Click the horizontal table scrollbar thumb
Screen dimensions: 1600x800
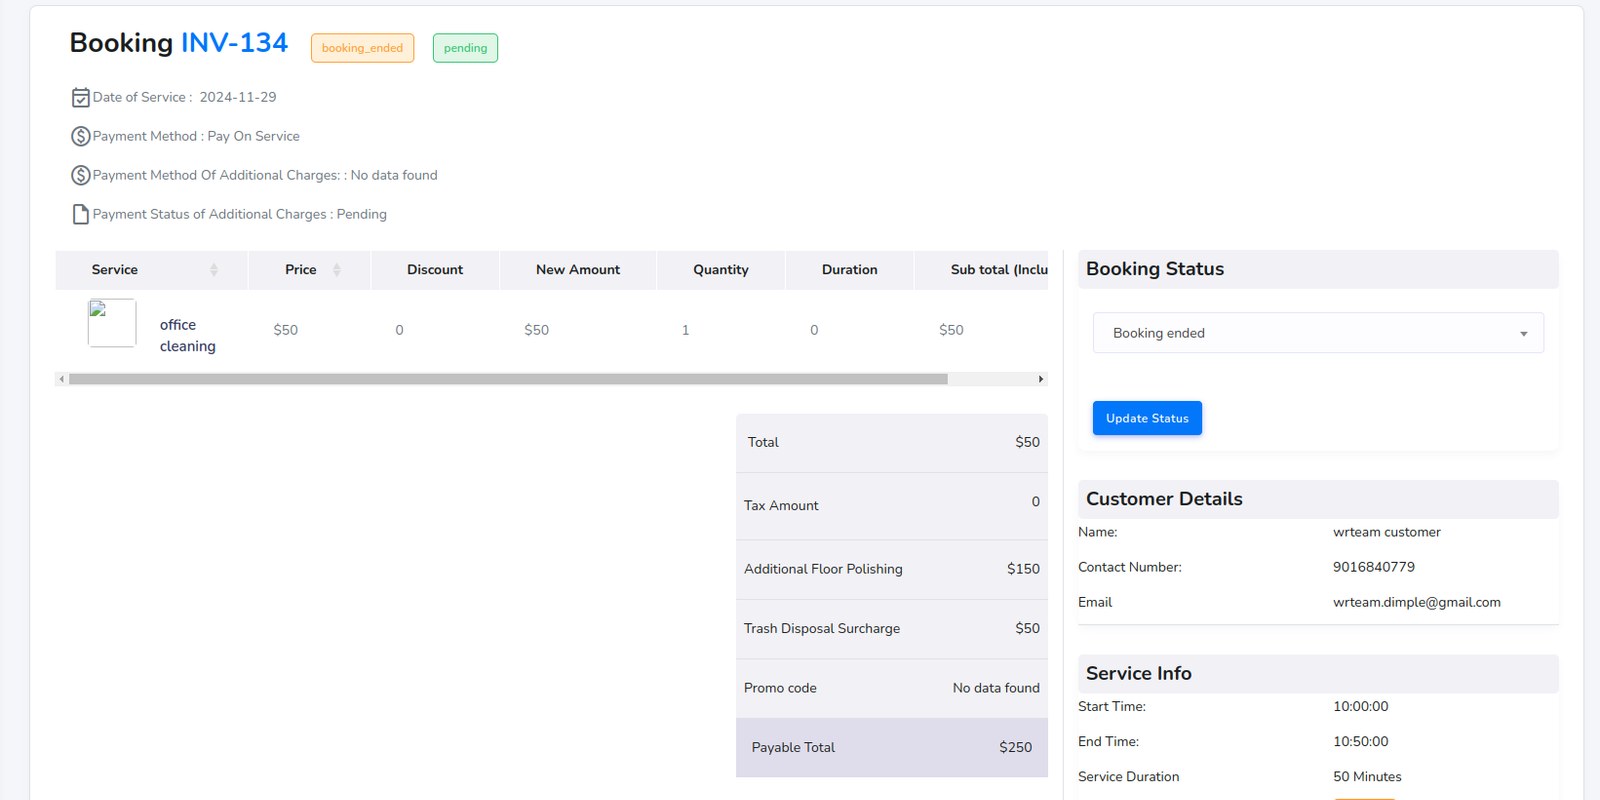[x=508, y=379]
